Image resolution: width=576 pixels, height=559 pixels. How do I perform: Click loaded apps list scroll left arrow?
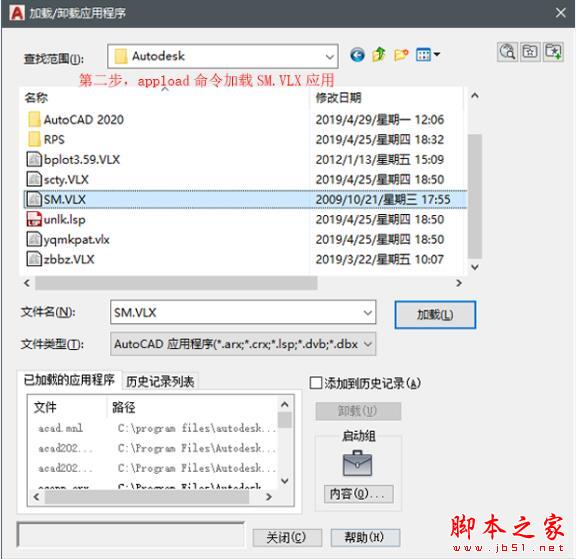[x=36, y=497]
